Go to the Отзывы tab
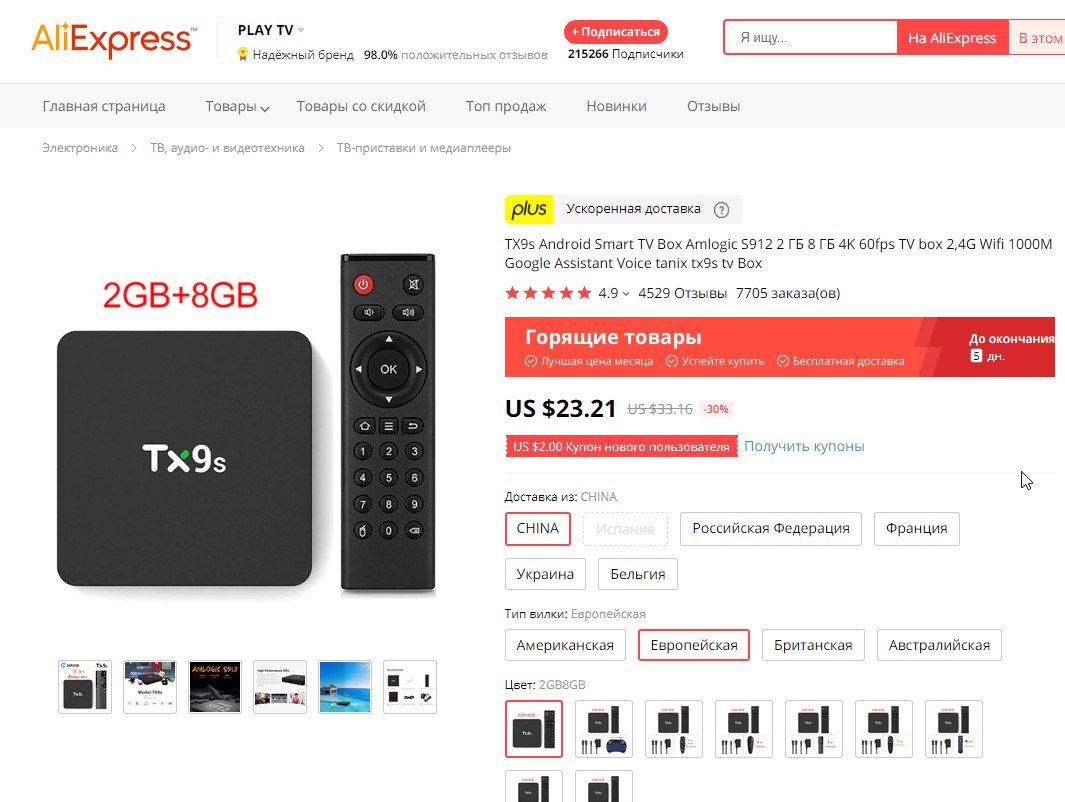Screen dimensions: 1065x802 point(713,106)
